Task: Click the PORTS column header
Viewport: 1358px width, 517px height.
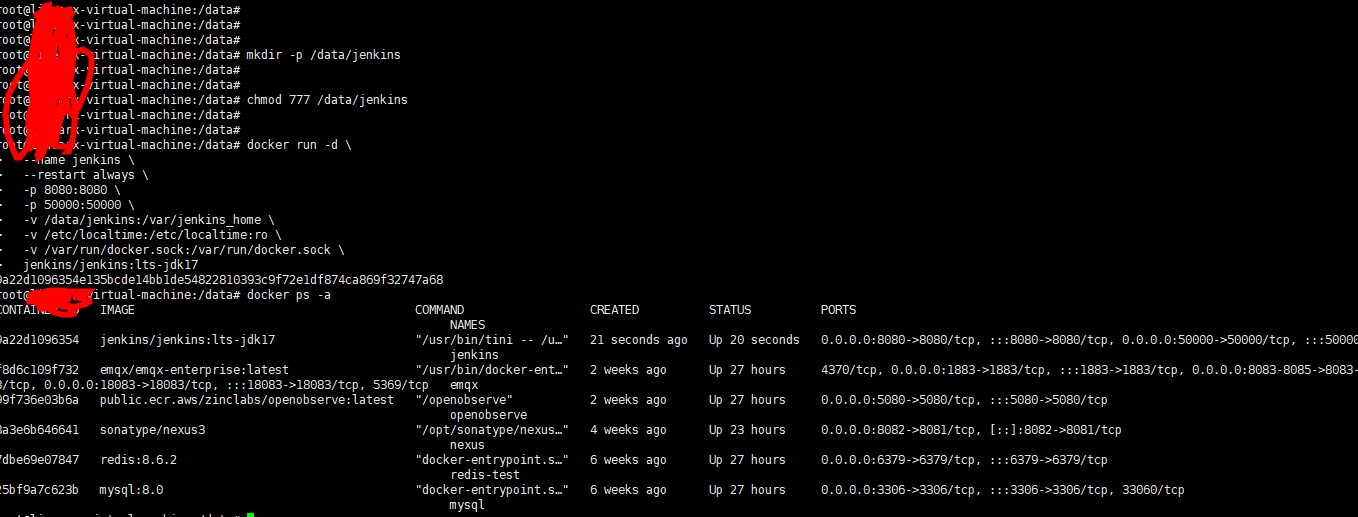Action: (838, 310)
